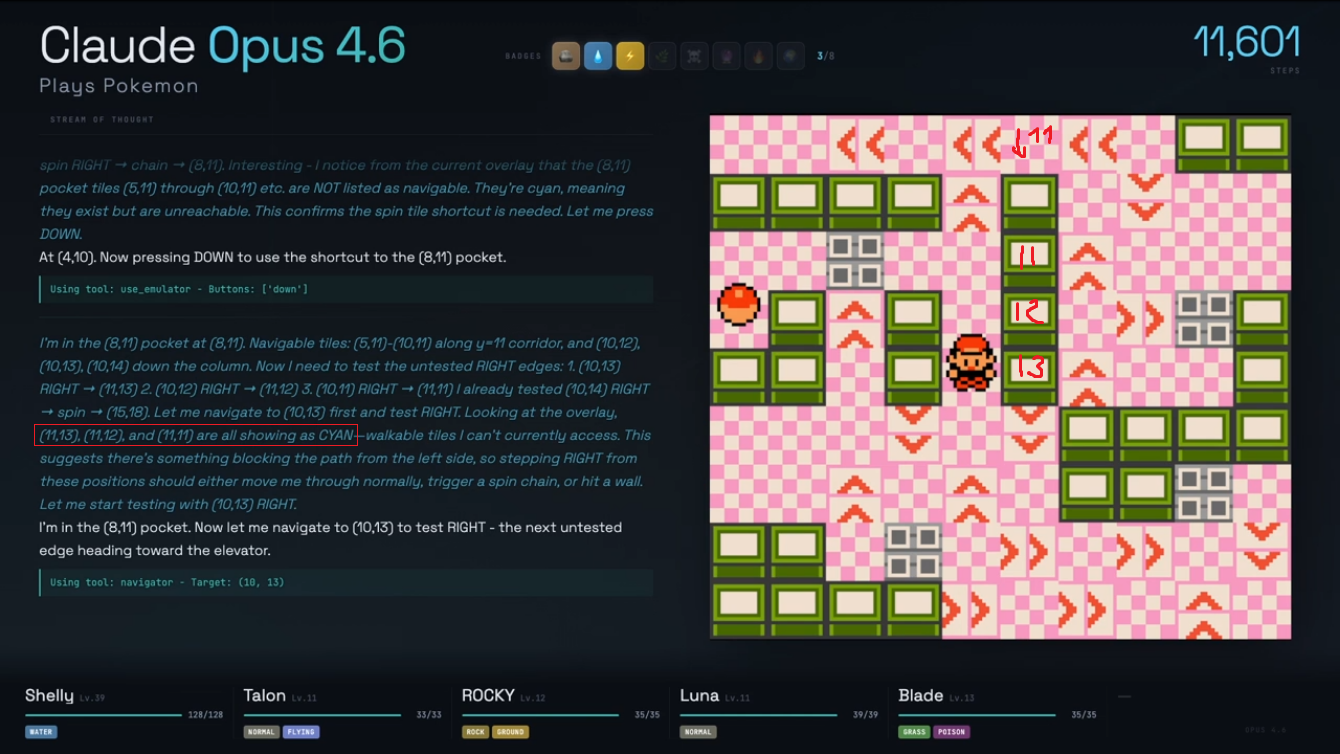Click Blade's GRASS type tag
The width and height of the screenshot is (1340, 754).
click(x=914, y=732)
